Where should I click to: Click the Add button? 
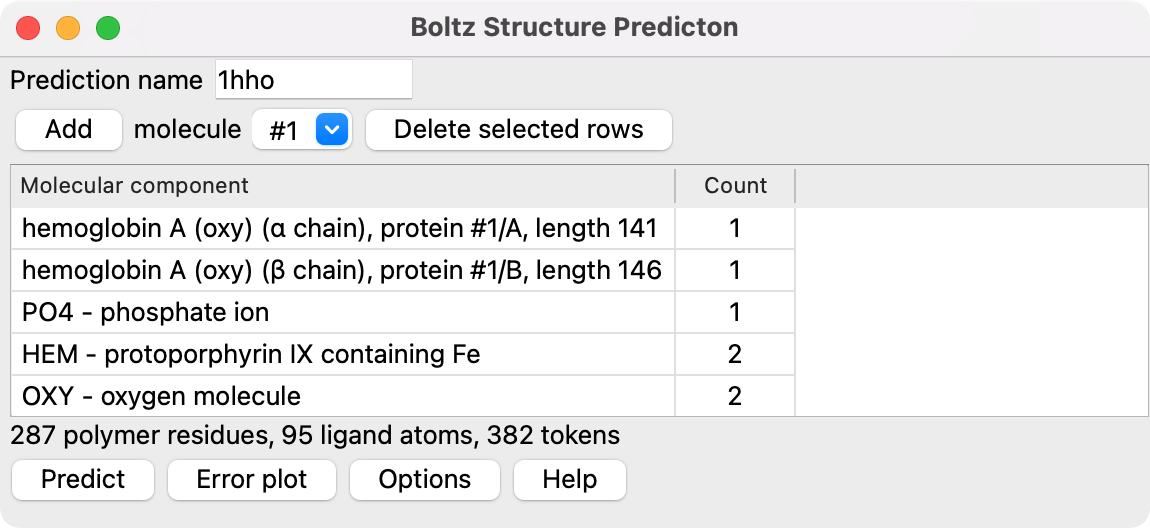(x=69, y=130)
